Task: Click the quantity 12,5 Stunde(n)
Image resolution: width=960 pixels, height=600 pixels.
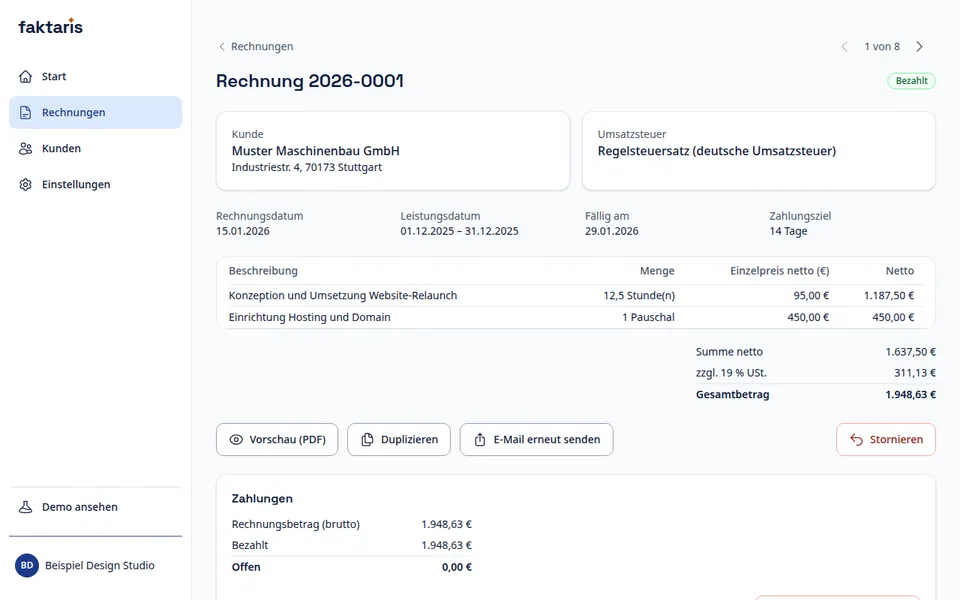Action: pos(639,296)
